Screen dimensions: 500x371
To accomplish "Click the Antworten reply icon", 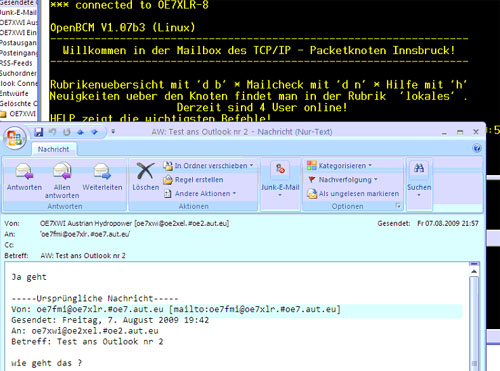I will pyautogui.click(x=24, y=171).
